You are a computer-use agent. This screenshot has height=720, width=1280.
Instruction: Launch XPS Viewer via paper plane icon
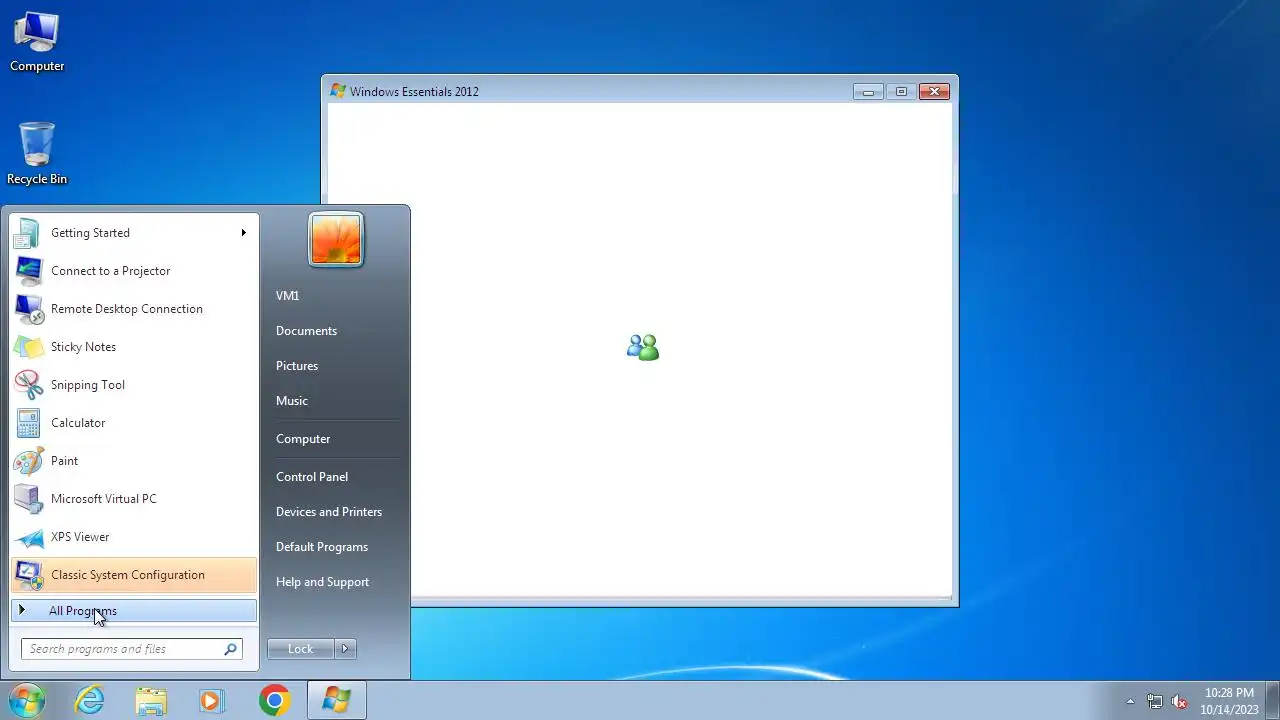pos(28,537)
